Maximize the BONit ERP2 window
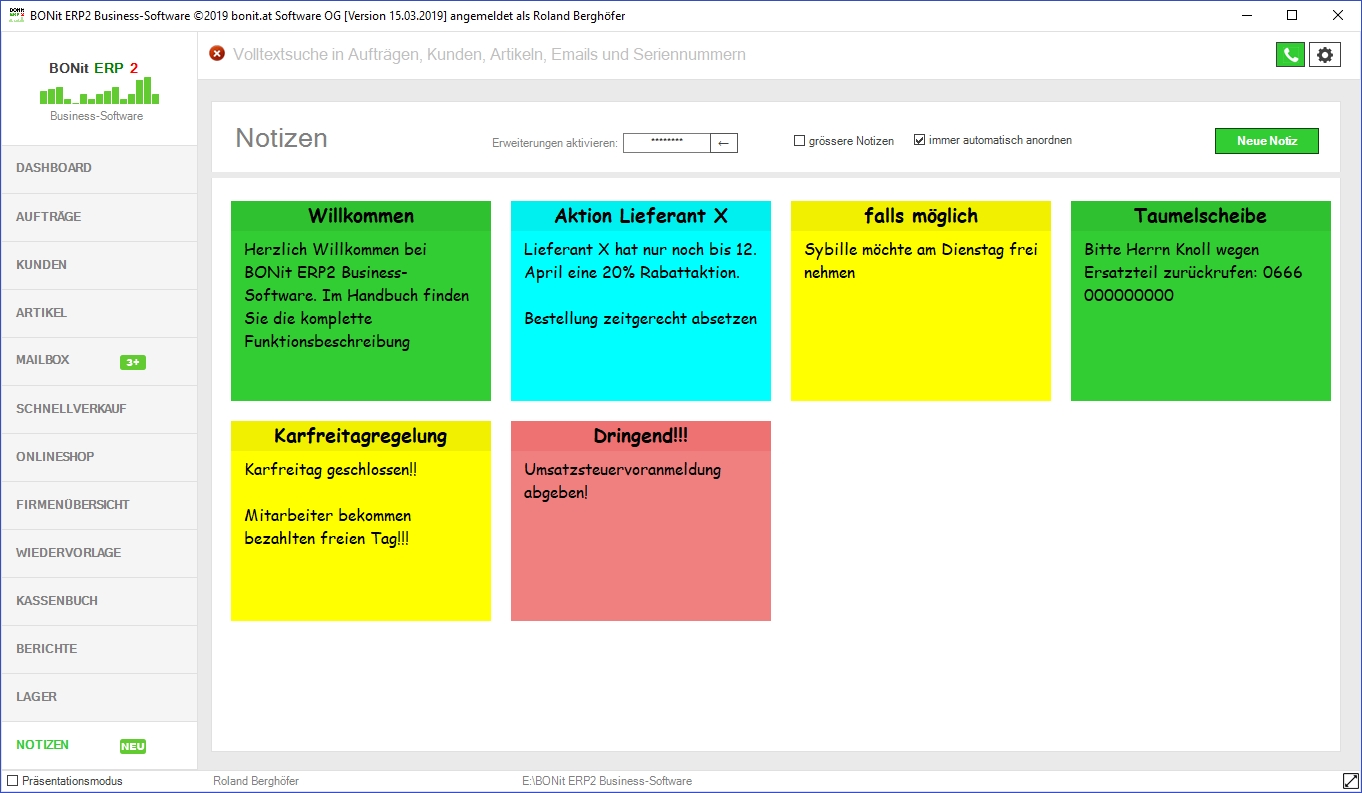 click(x=1292, y=16)
